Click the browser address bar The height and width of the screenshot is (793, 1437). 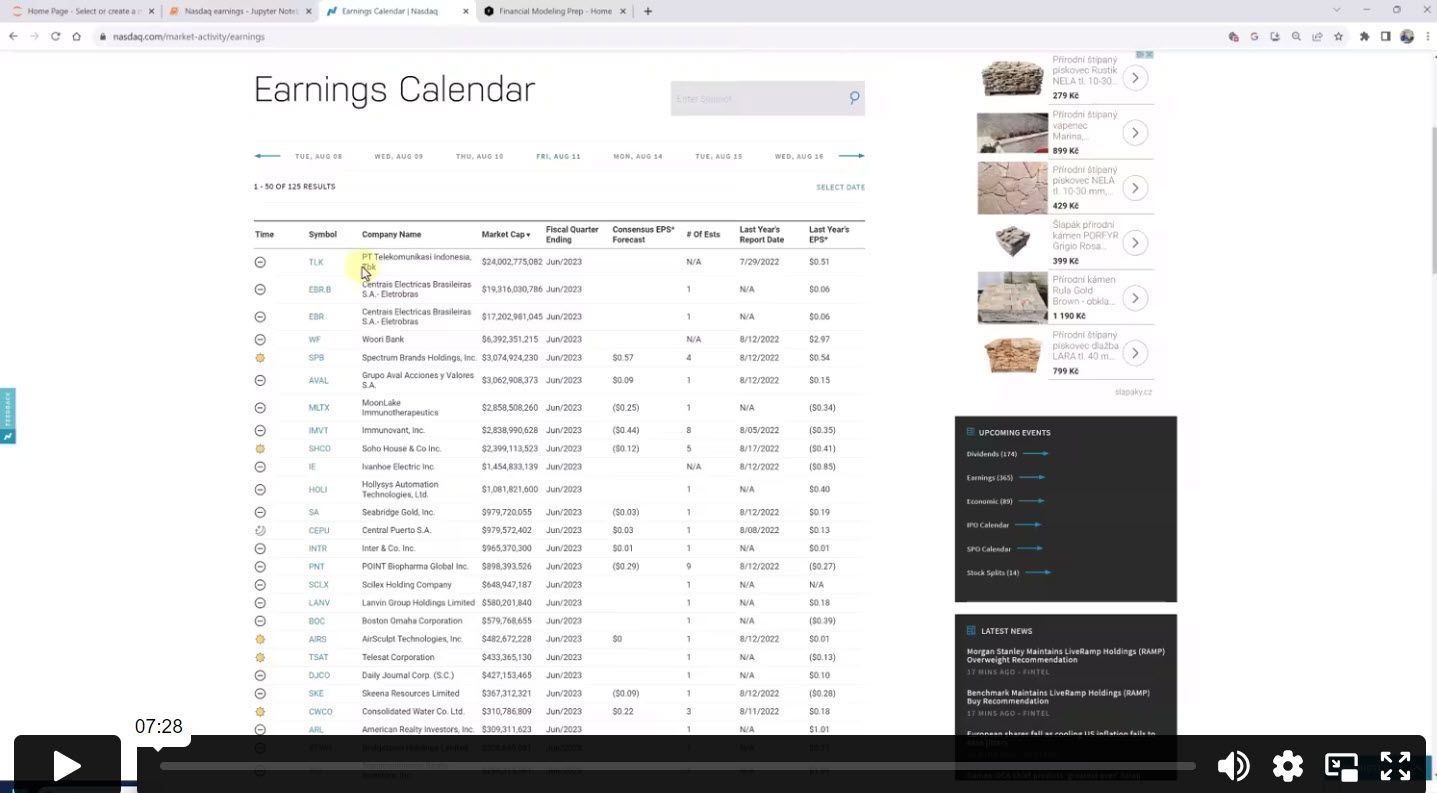pyautogui.click(x=660, y=36)
